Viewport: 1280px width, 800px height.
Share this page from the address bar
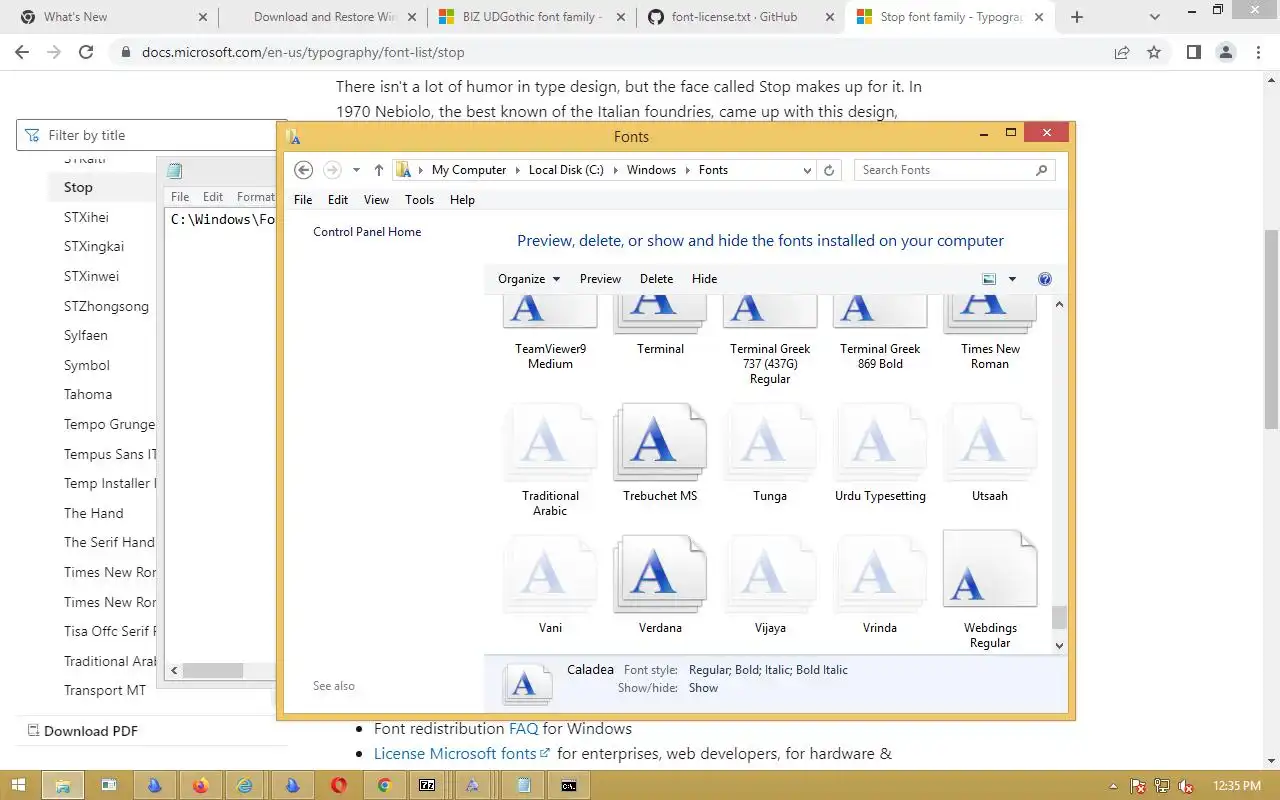click(x=1122, y=52)
